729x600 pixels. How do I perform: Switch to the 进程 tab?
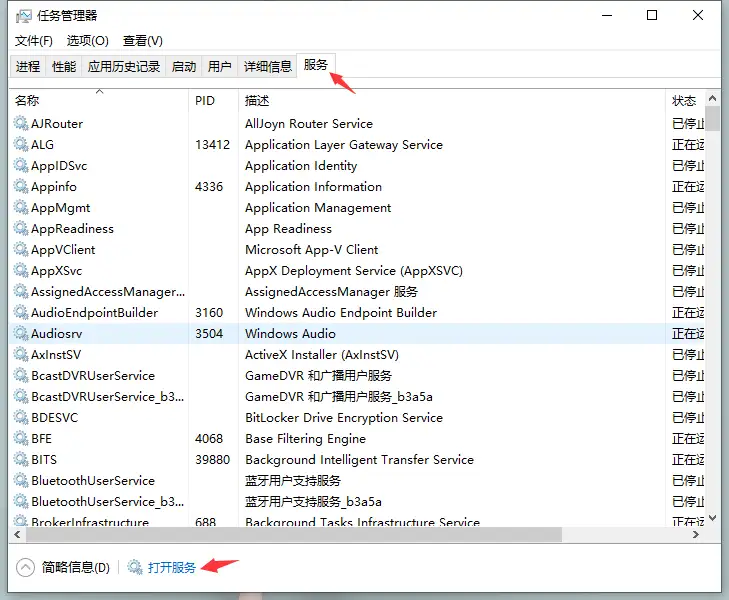click(28, 67)
